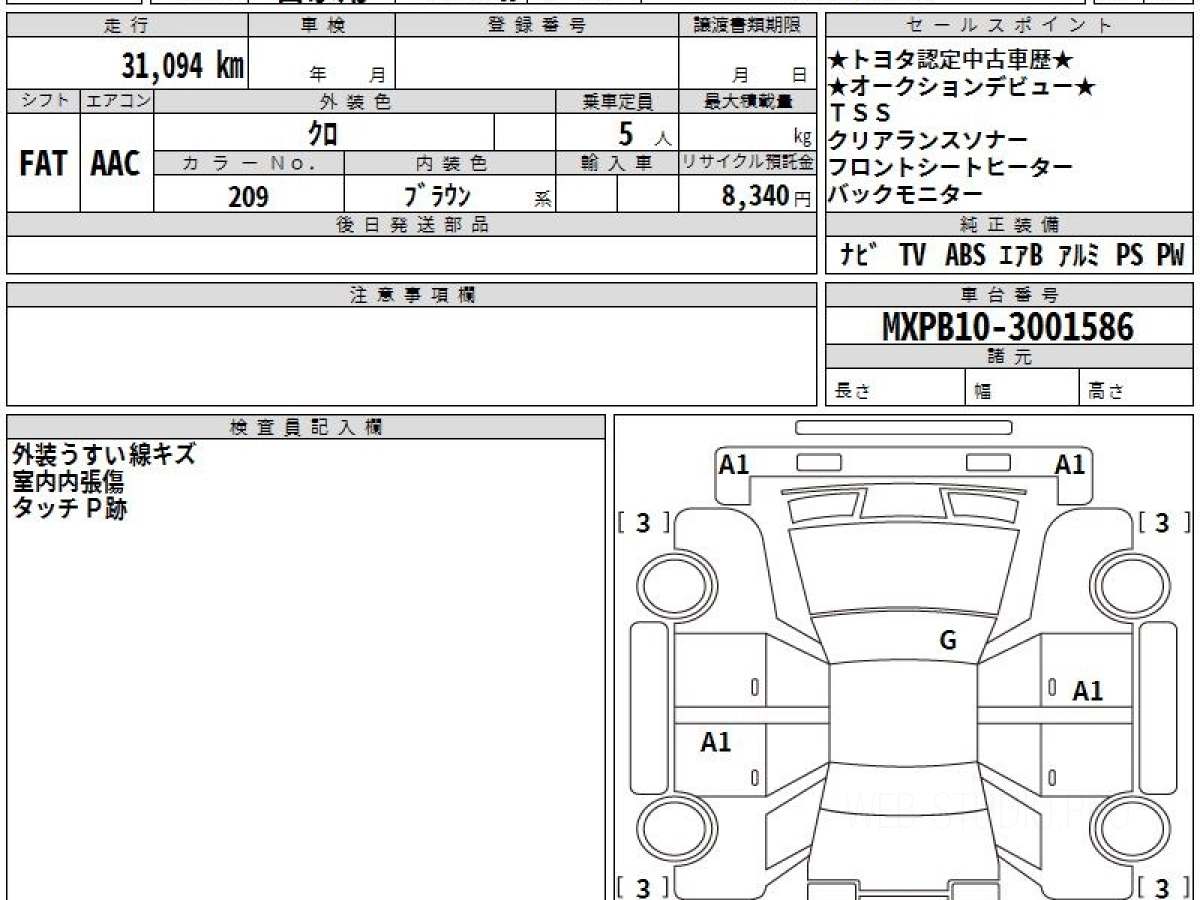
Task: Click the ★トヨタ認定中古車歴★ line
Action: tap(951, 62)
